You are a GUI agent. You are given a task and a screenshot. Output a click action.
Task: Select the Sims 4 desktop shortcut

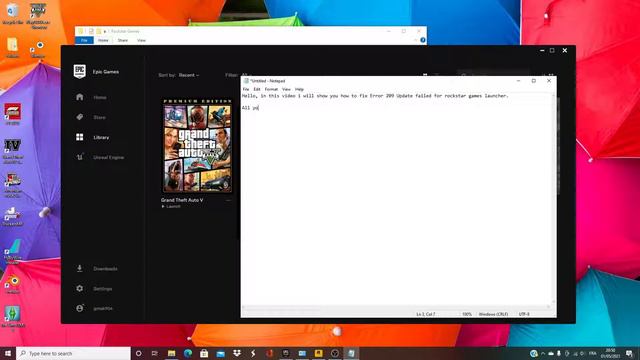coord(13,318)
